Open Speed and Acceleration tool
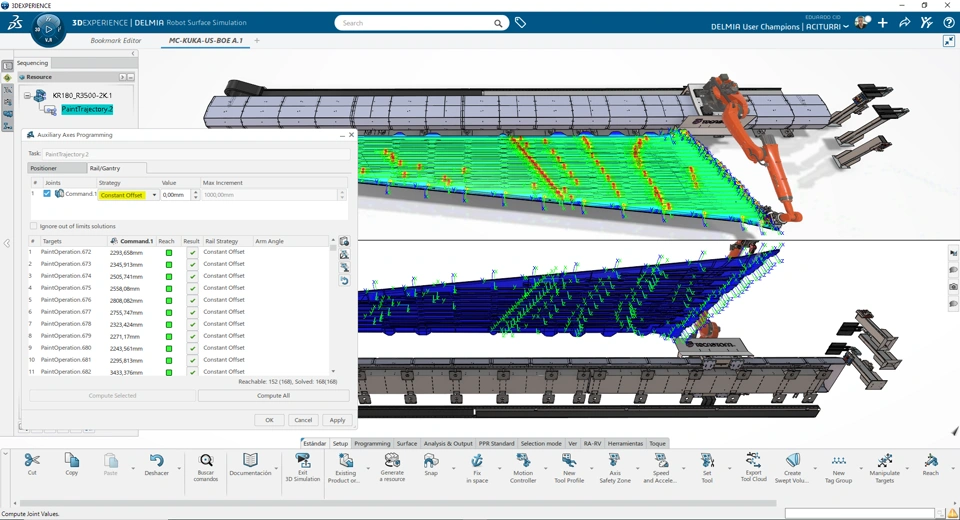Image resolution: width=960 pixels, height=520 pixels. click(x=661, y=461)
